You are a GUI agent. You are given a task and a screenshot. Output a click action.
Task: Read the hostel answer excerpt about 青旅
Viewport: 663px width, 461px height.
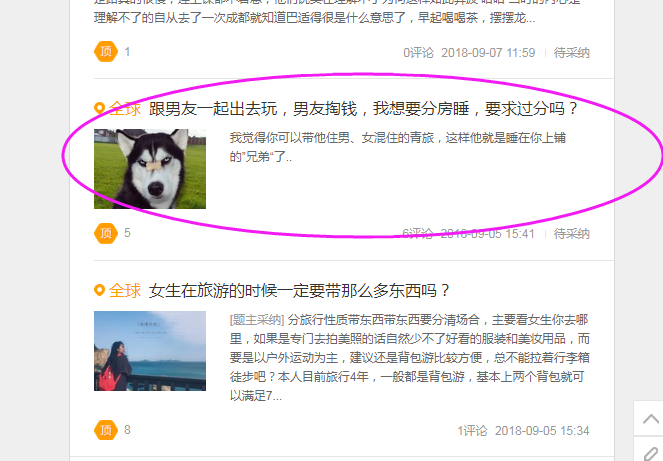pos(397,147)
